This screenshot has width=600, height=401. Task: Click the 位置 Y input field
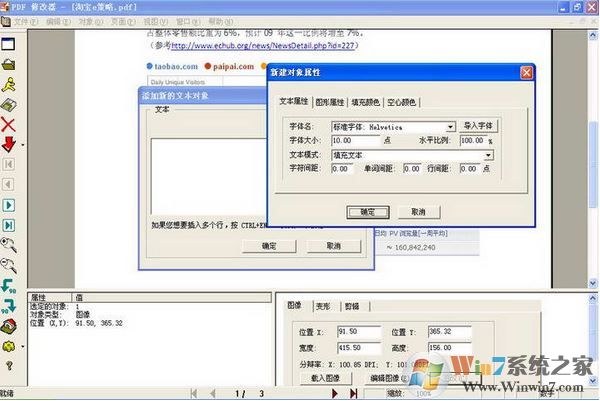450,332
